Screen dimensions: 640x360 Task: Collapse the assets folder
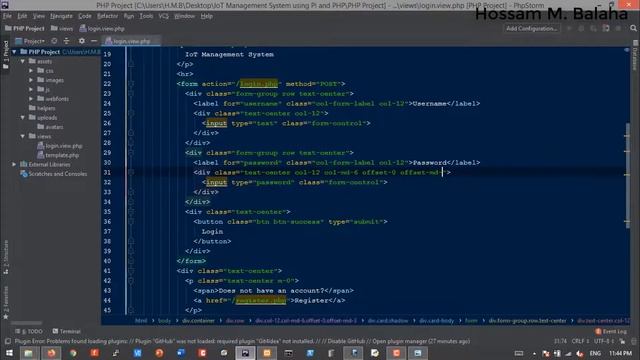[x=23, y=61]
